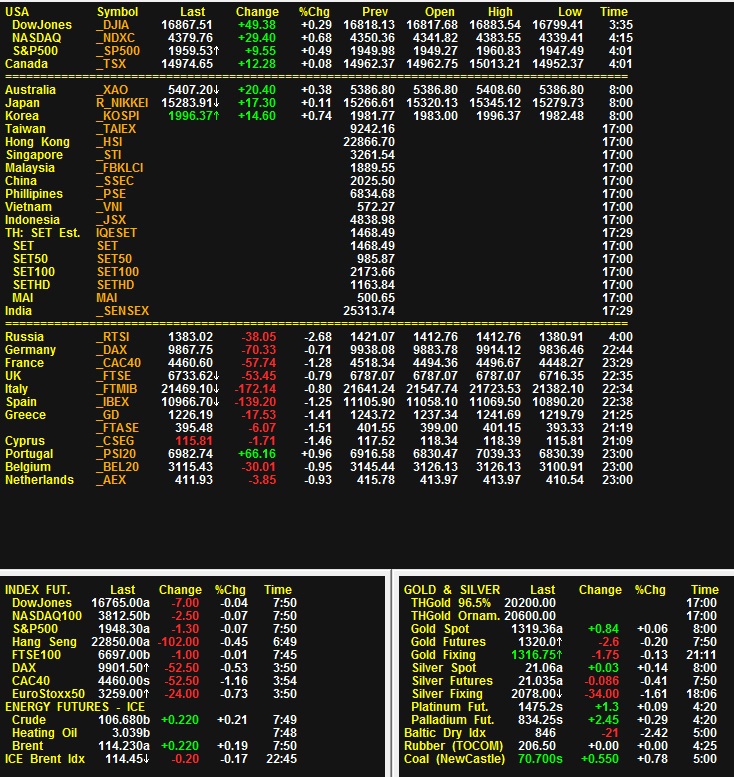Click the _FTASE symbol
The height and width of the screenshot is (777, 734).
pyautogui.click(x=118, y=428)
